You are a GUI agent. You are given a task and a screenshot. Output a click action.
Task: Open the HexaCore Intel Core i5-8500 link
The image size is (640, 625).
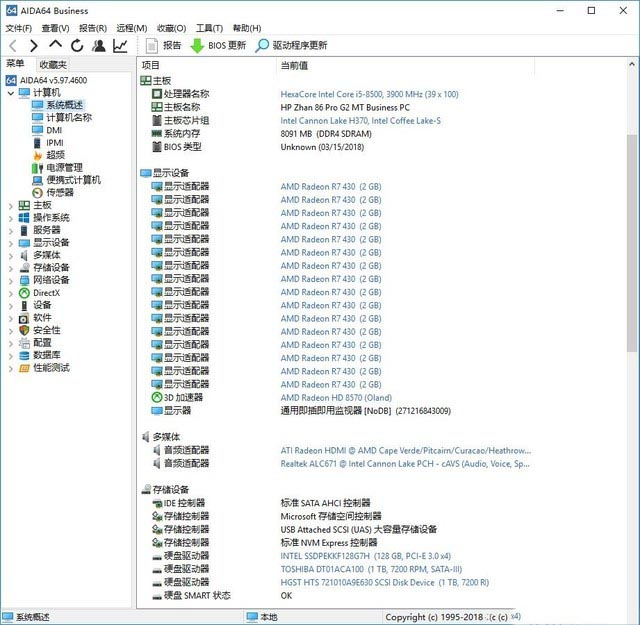click(x=369, y=94)
